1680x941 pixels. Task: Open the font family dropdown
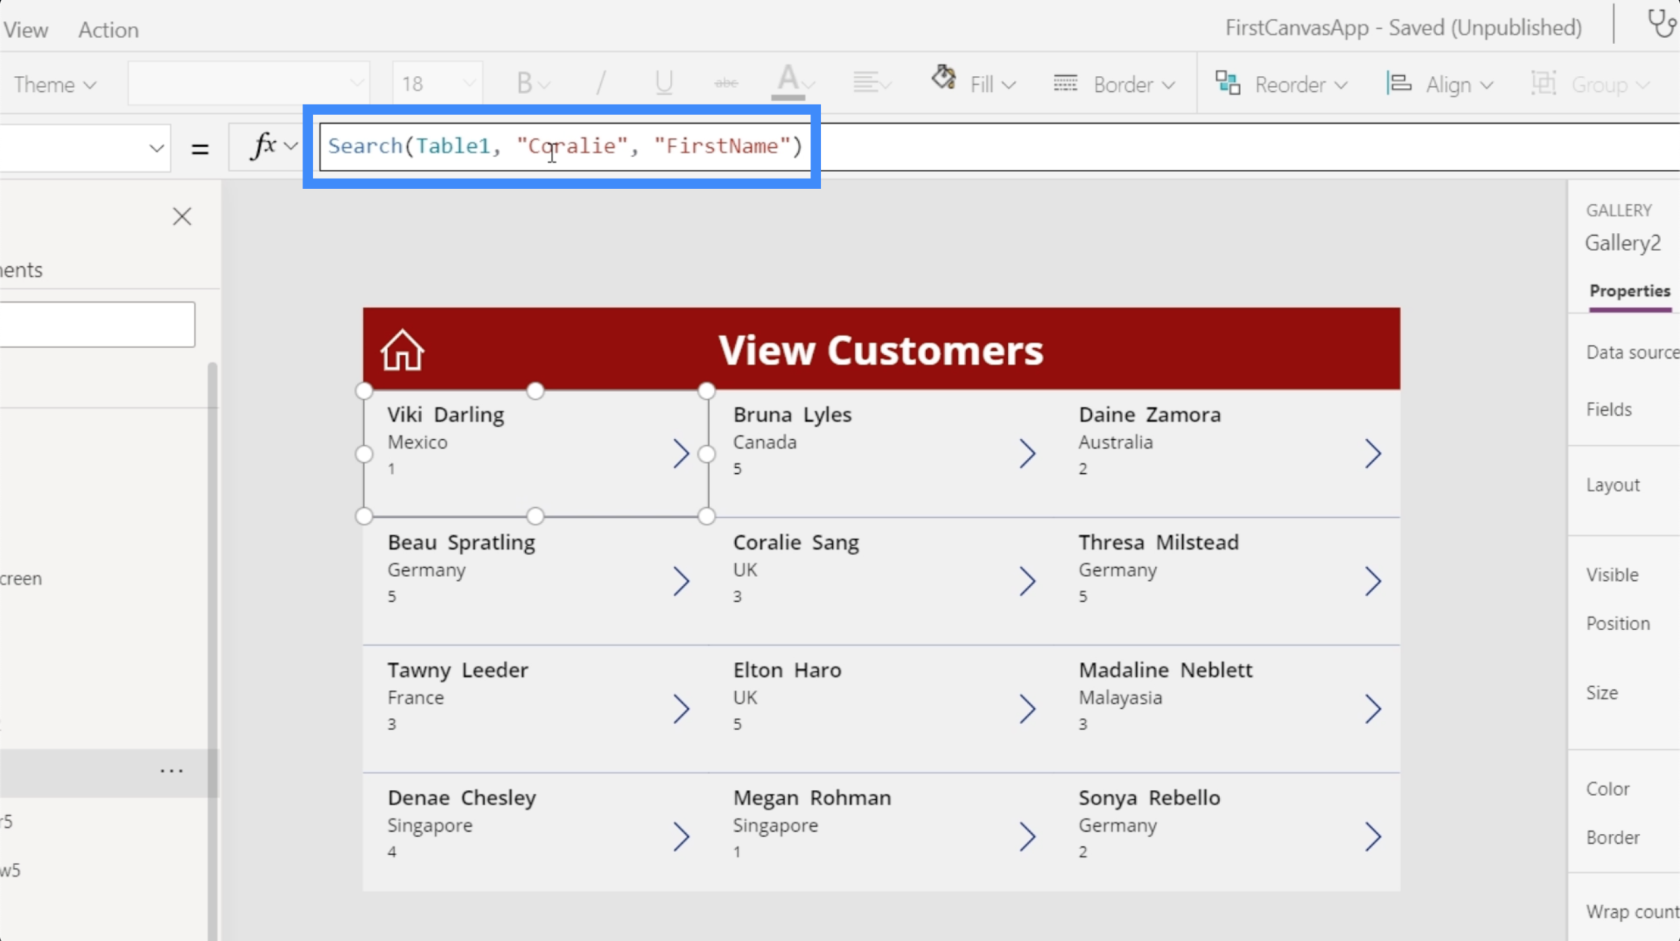248,84
